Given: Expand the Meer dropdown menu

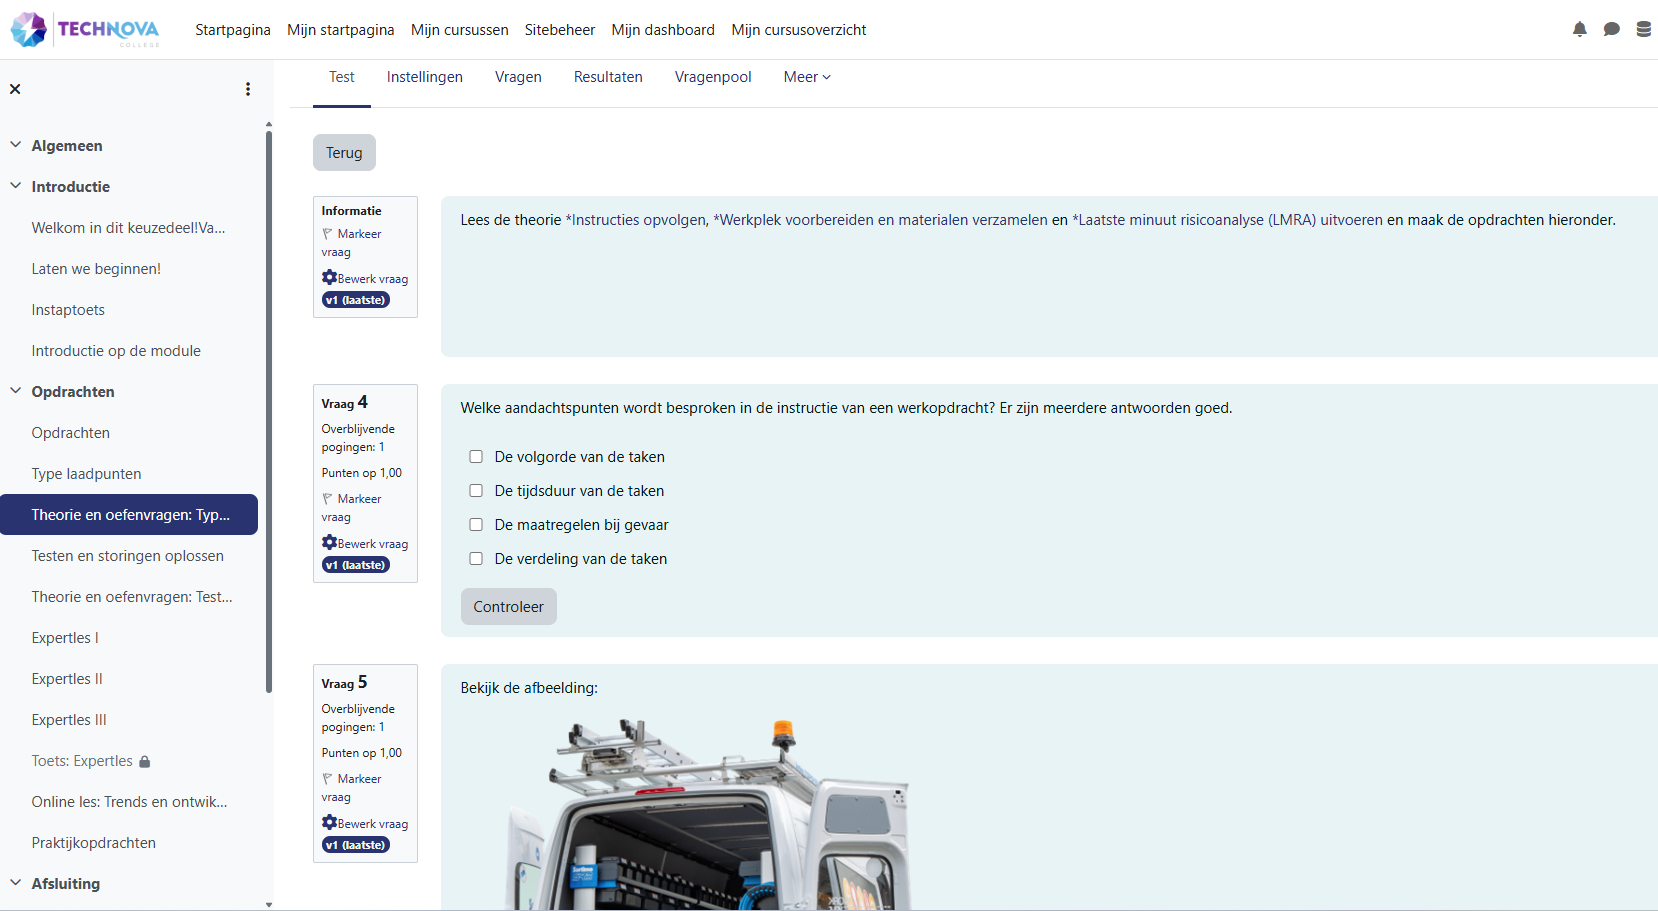Looking at the screenshot, I should [x=806, y=77].
